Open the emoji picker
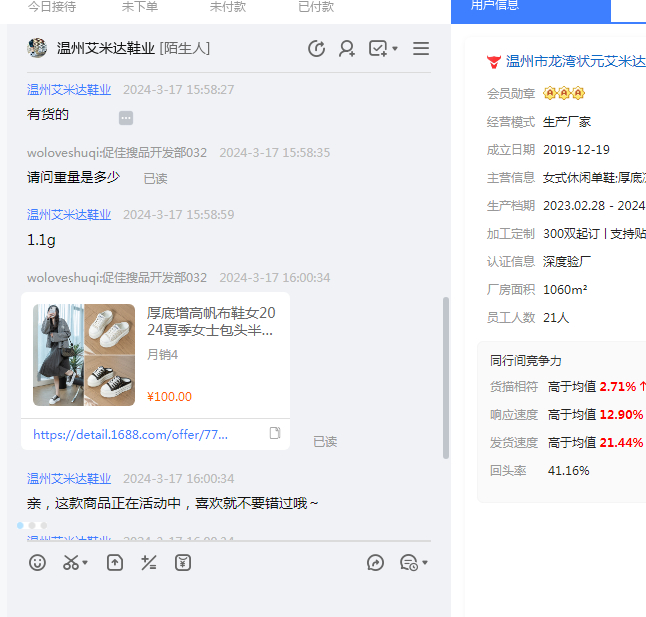Screen dimensions: 646x617 tap(37, 563)
